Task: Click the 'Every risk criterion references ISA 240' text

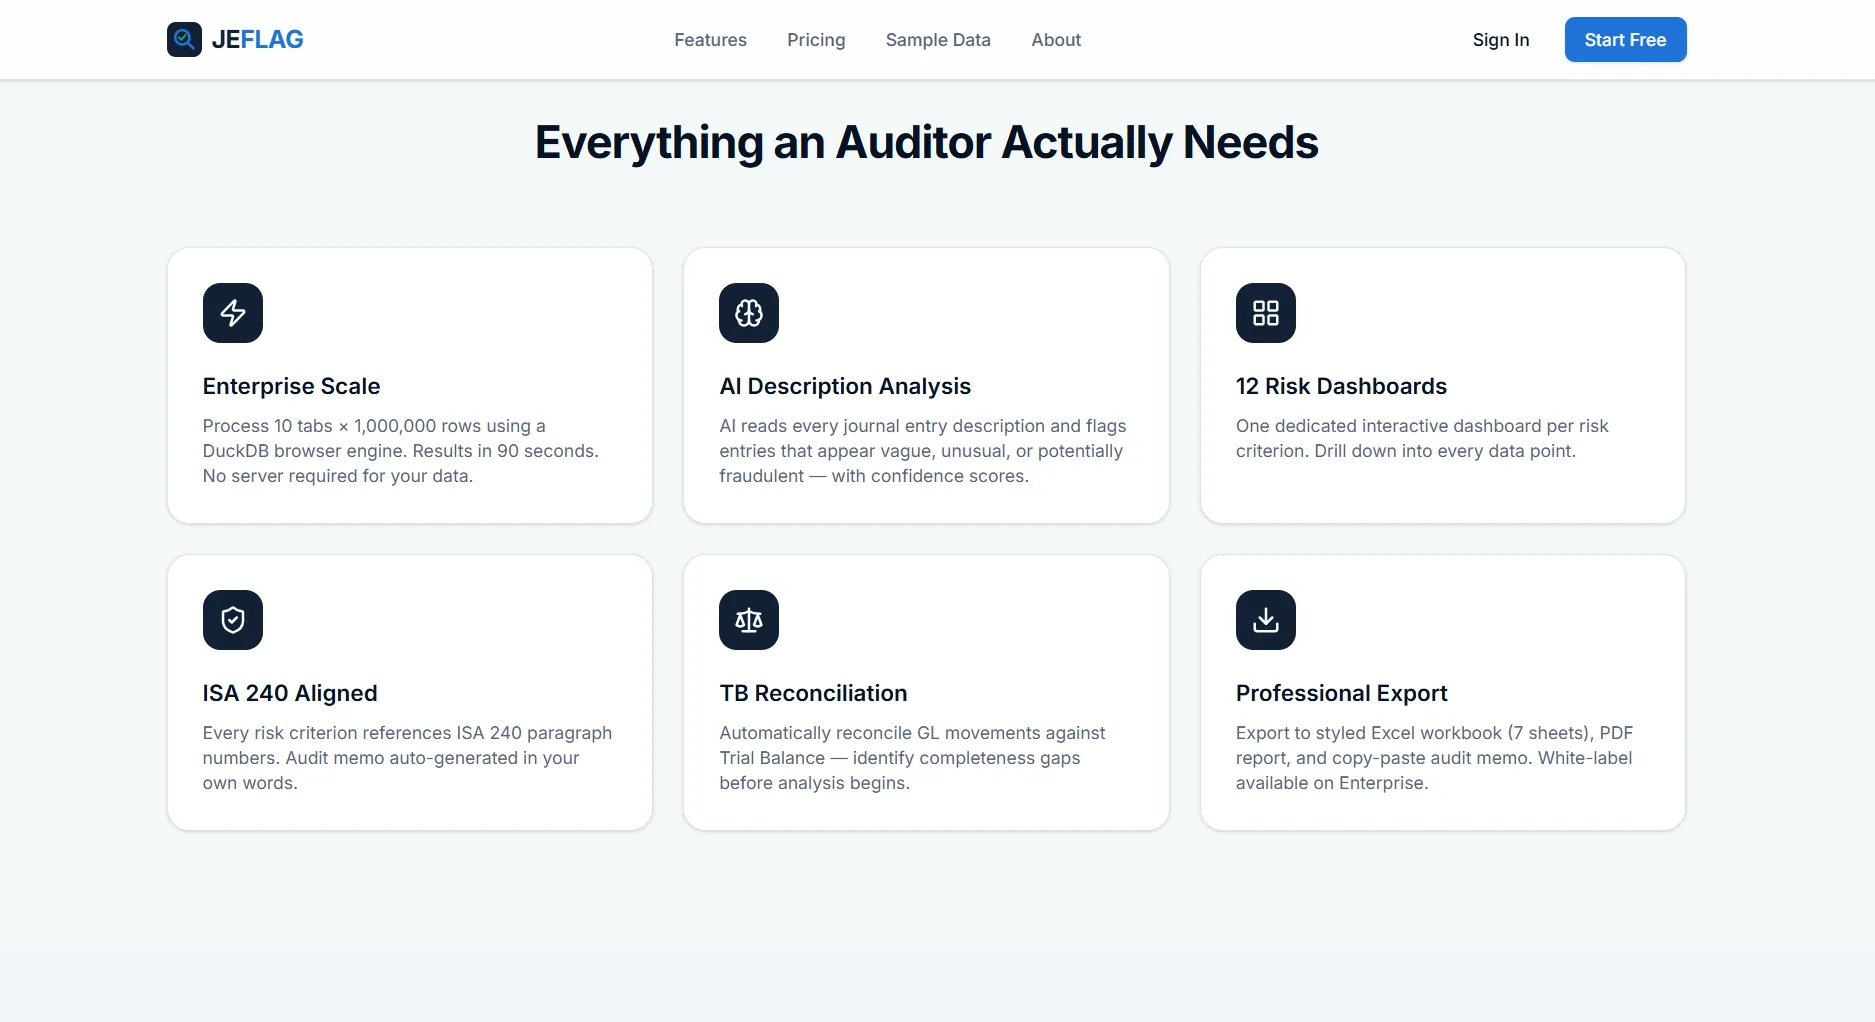Action: tap(407, 758)
